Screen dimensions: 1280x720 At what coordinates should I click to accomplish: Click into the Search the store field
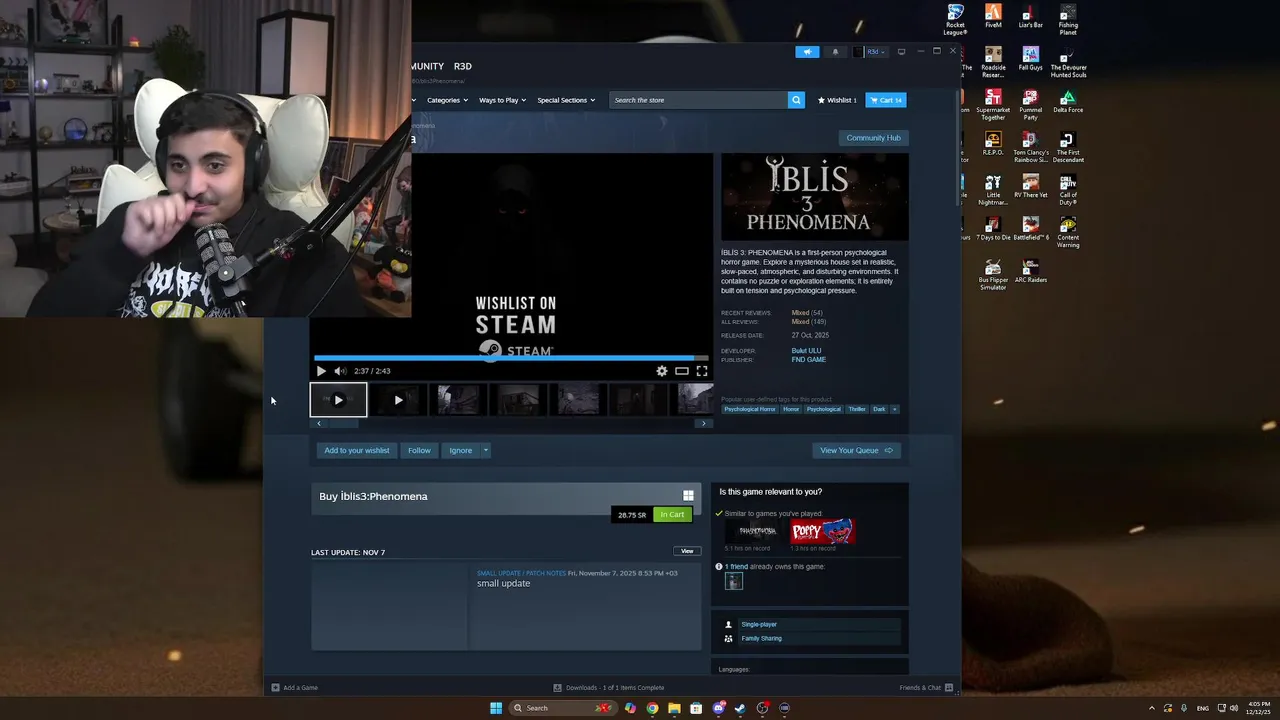click(698, 100)
